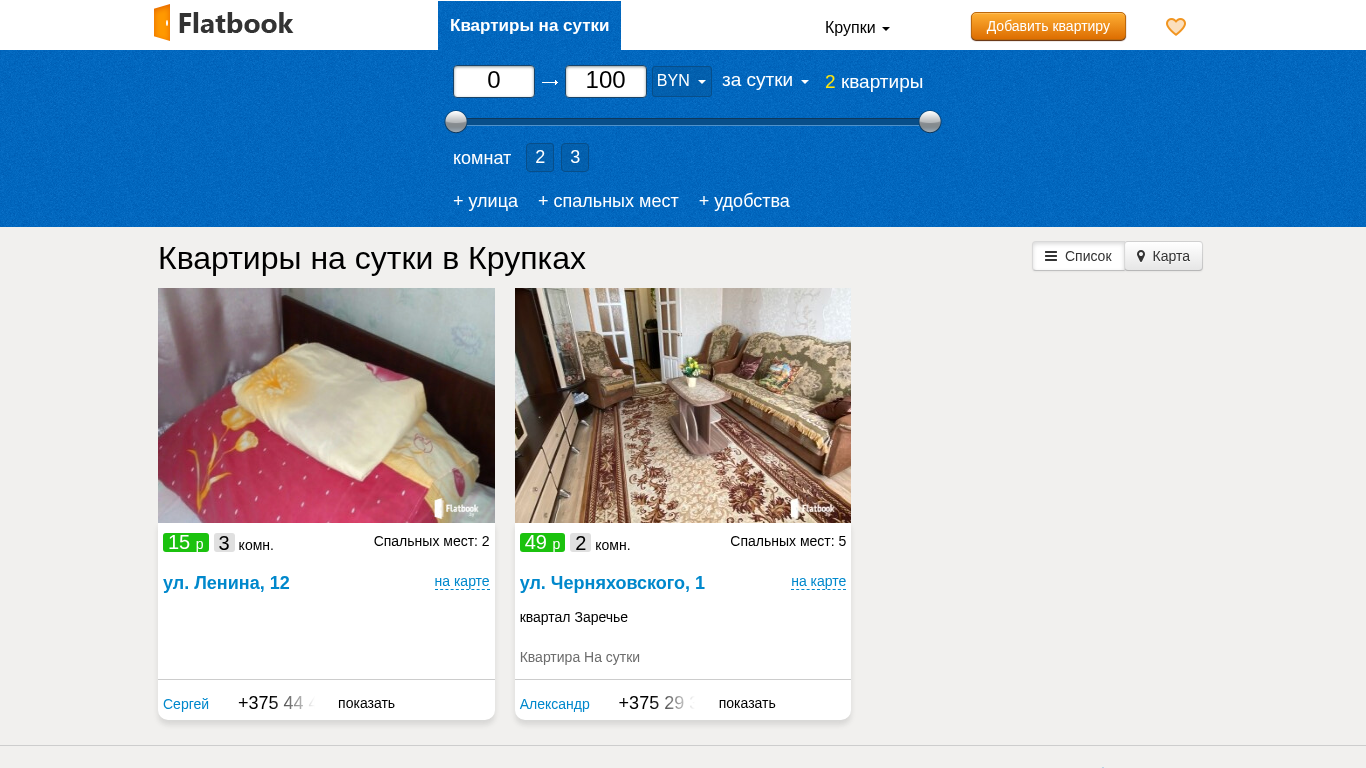Open favorites via the heart icon
Viewport: 1366px width, 768px height.
click(x=1176, y=27)
